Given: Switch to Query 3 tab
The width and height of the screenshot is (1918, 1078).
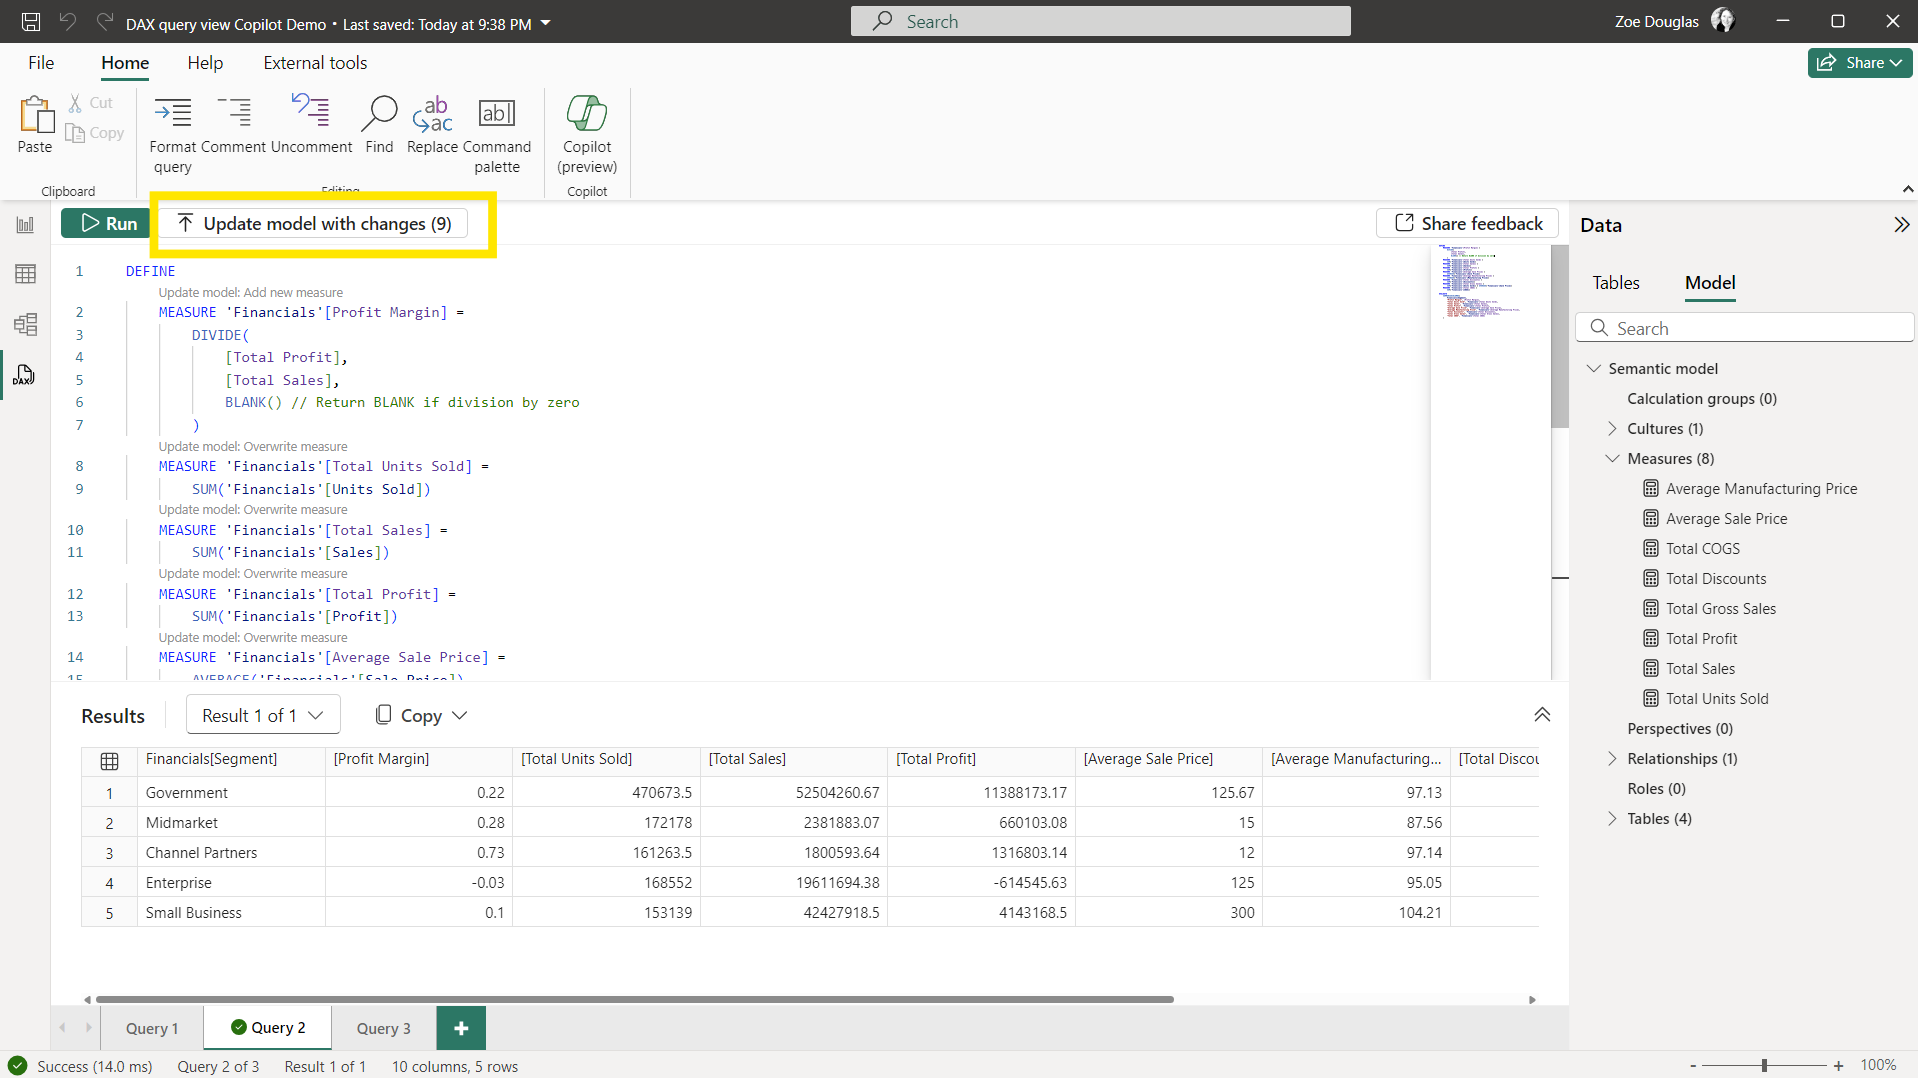Looking at the screenshot, I should tap(384, 1028).
